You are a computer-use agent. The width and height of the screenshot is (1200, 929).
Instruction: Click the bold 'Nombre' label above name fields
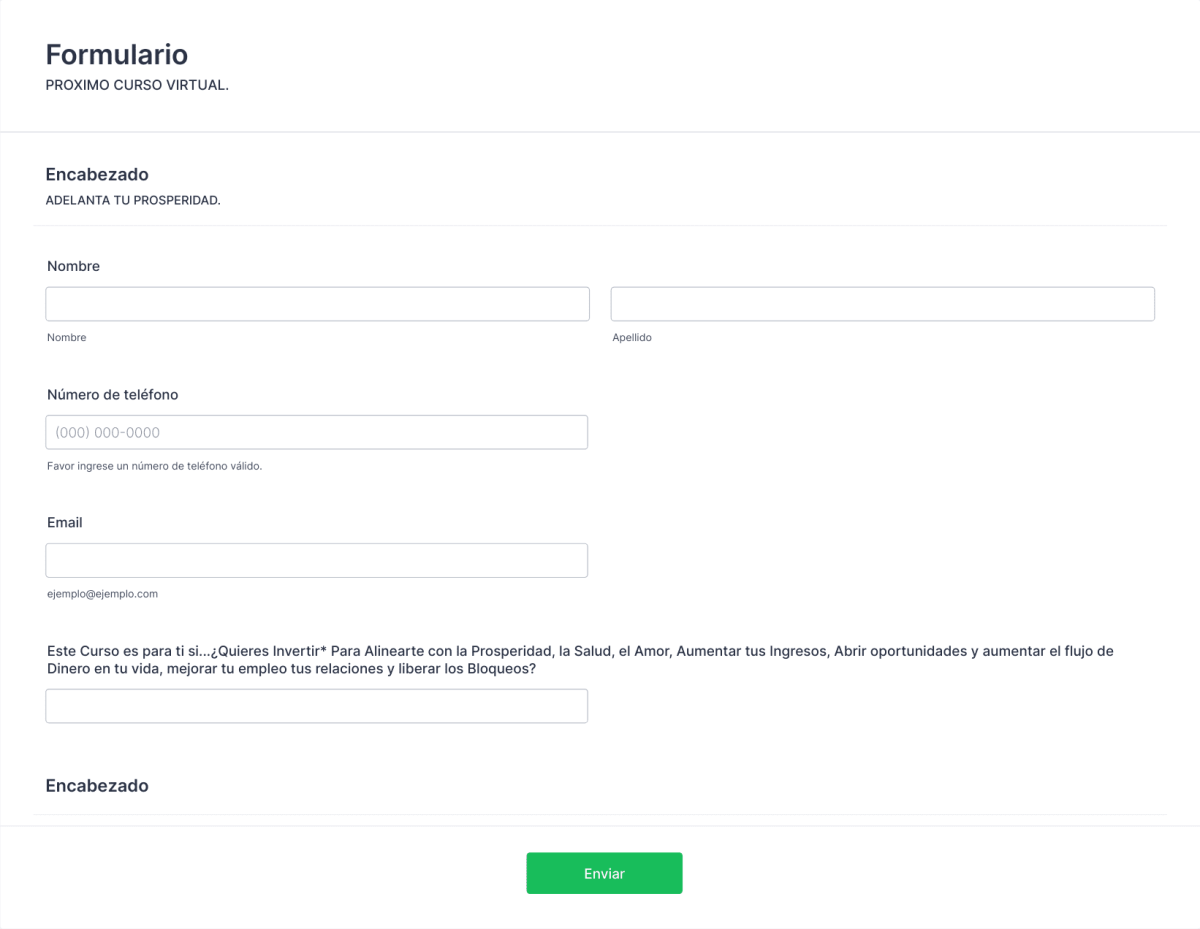click(73, 266)
